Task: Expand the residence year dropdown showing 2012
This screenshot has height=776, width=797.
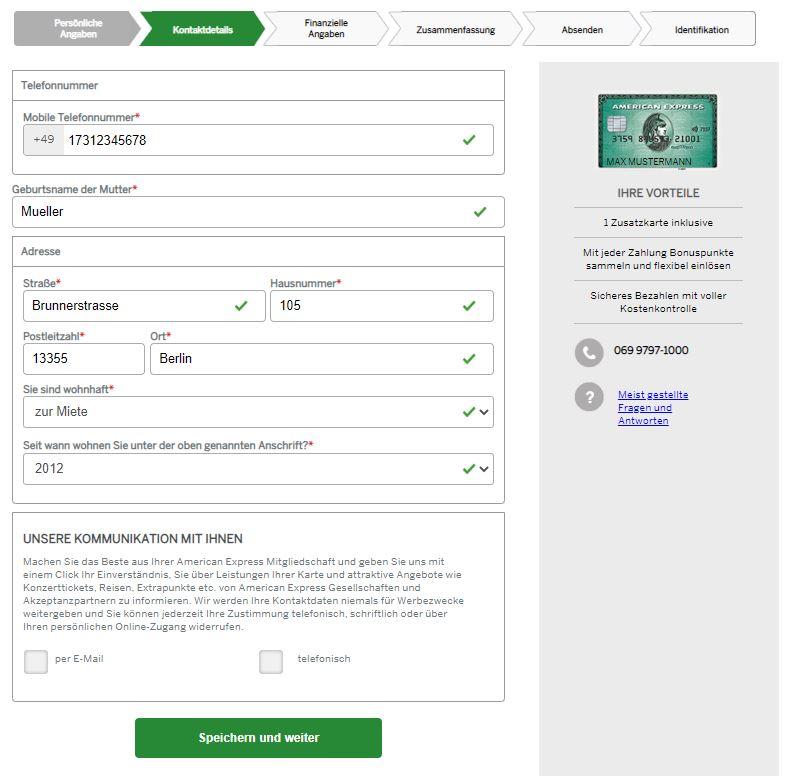Action: [x=258, y=469]
